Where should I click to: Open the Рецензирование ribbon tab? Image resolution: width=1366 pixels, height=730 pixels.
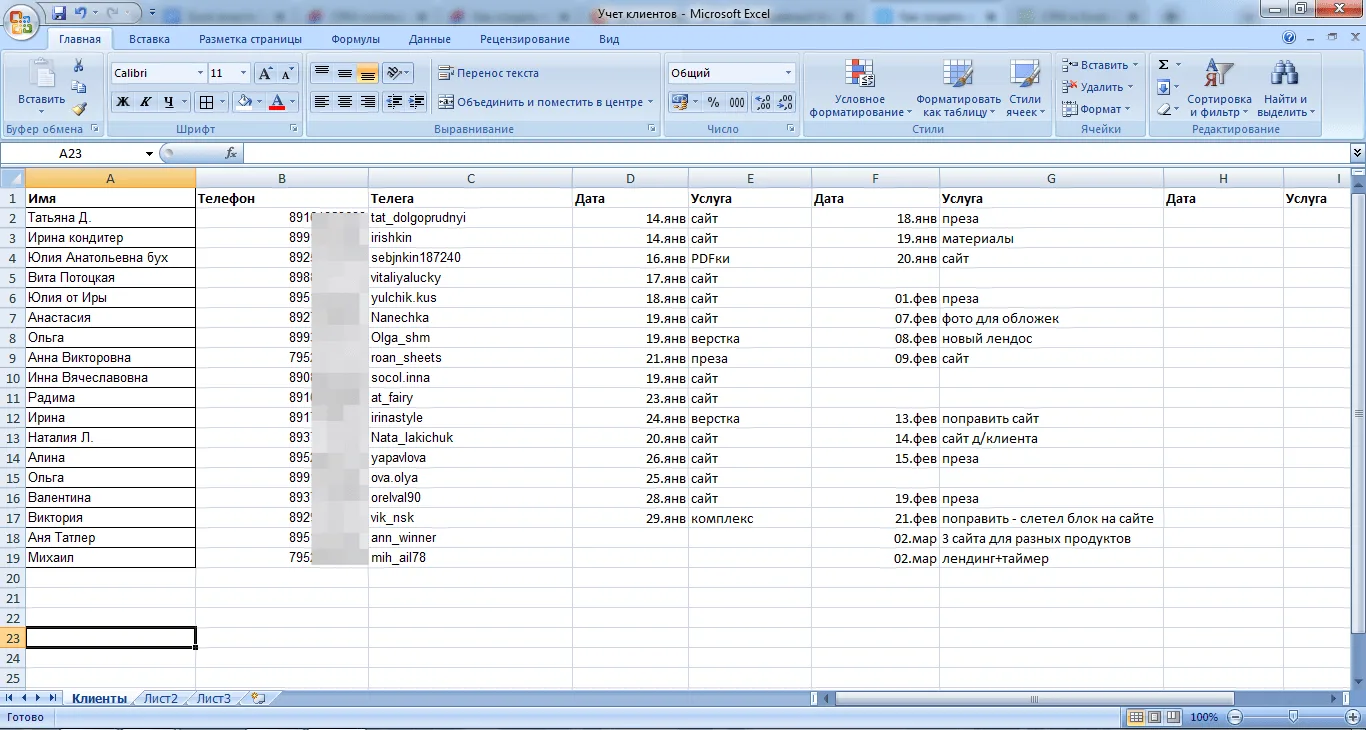pyautogui.click(x=525, y=39)
